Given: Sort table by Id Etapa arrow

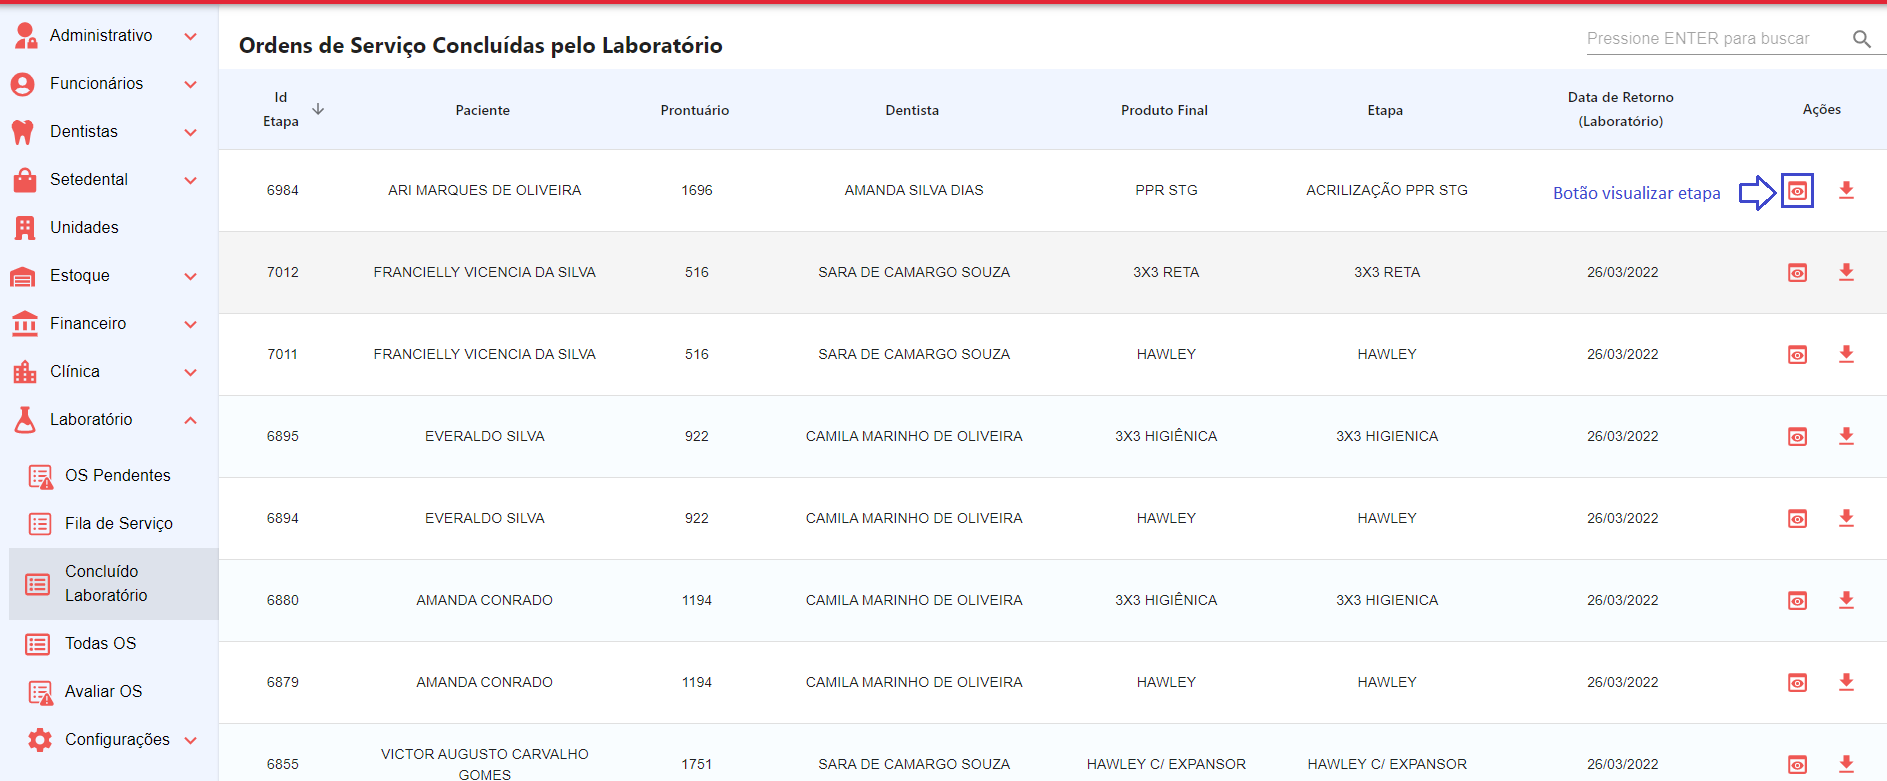Looking at the screenshot, I should 318,109.
